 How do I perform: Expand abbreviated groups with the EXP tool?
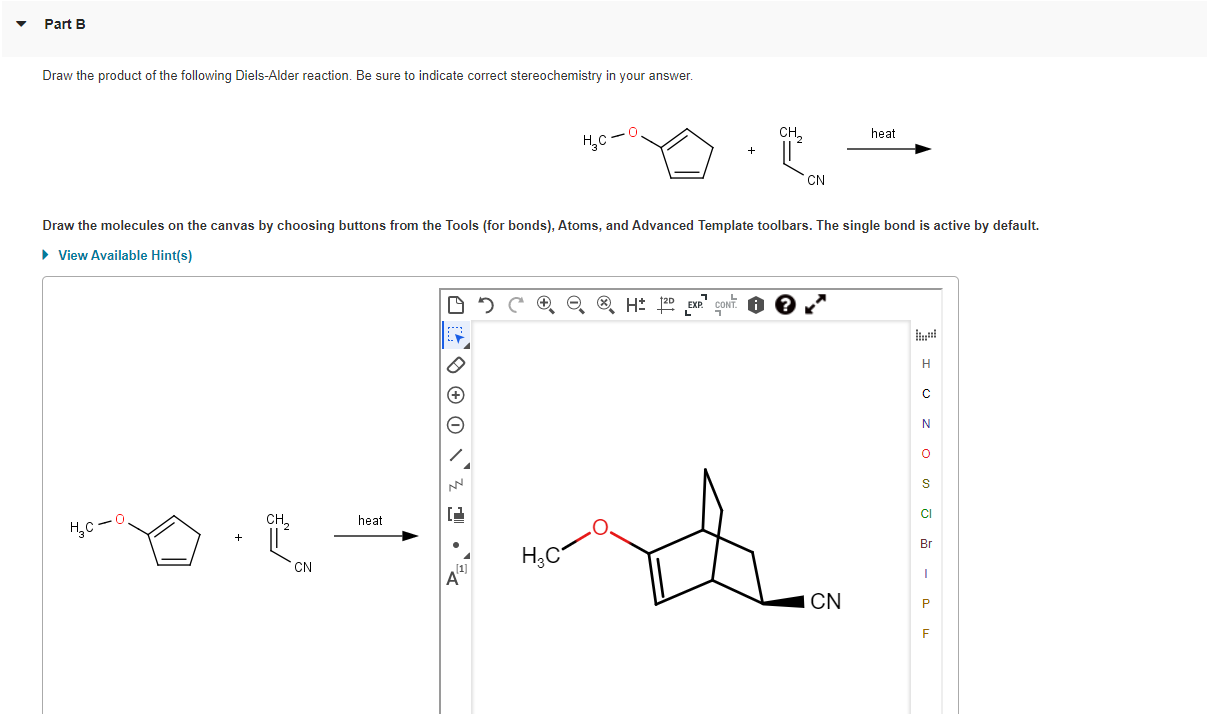(694, 305)
